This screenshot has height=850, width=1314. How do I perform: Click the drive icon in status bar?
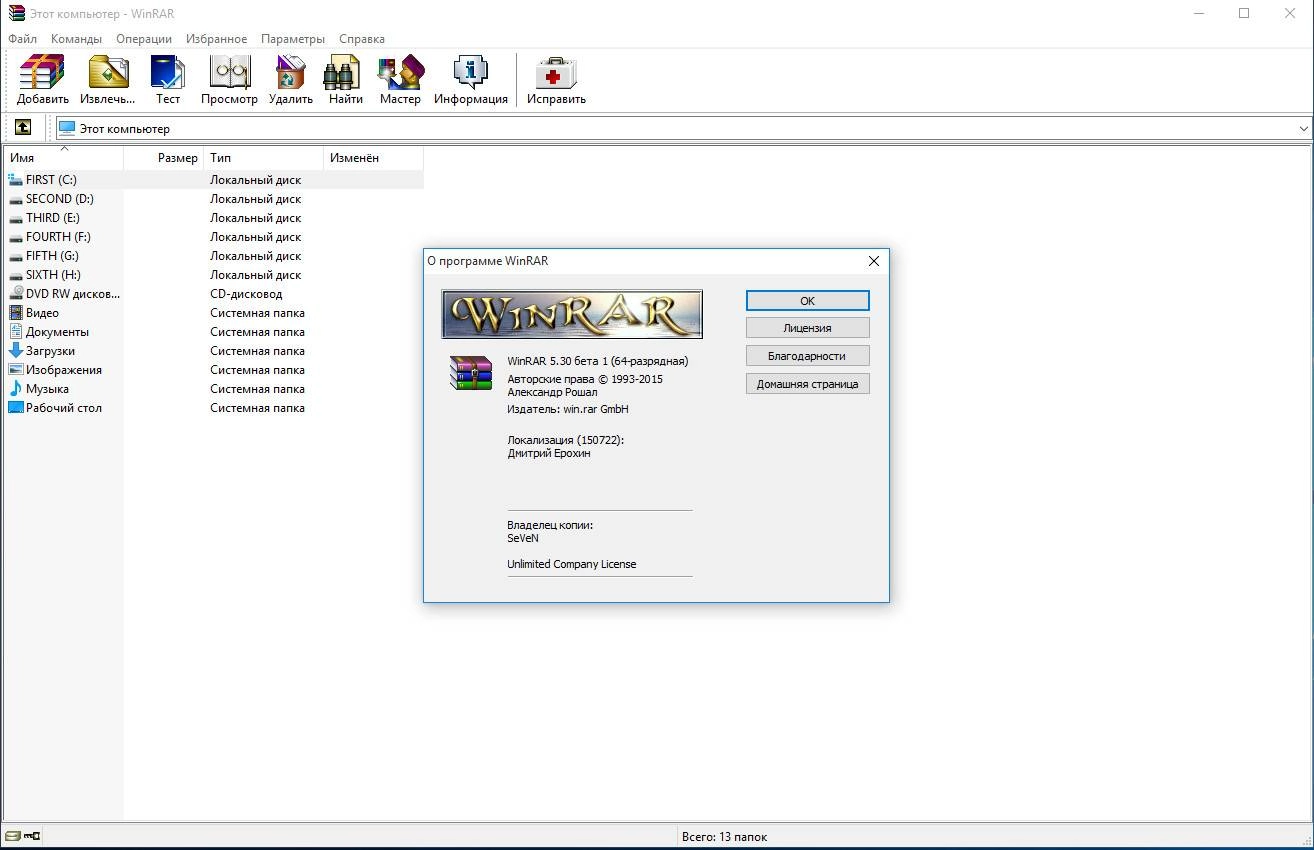(x=12, y=836)
